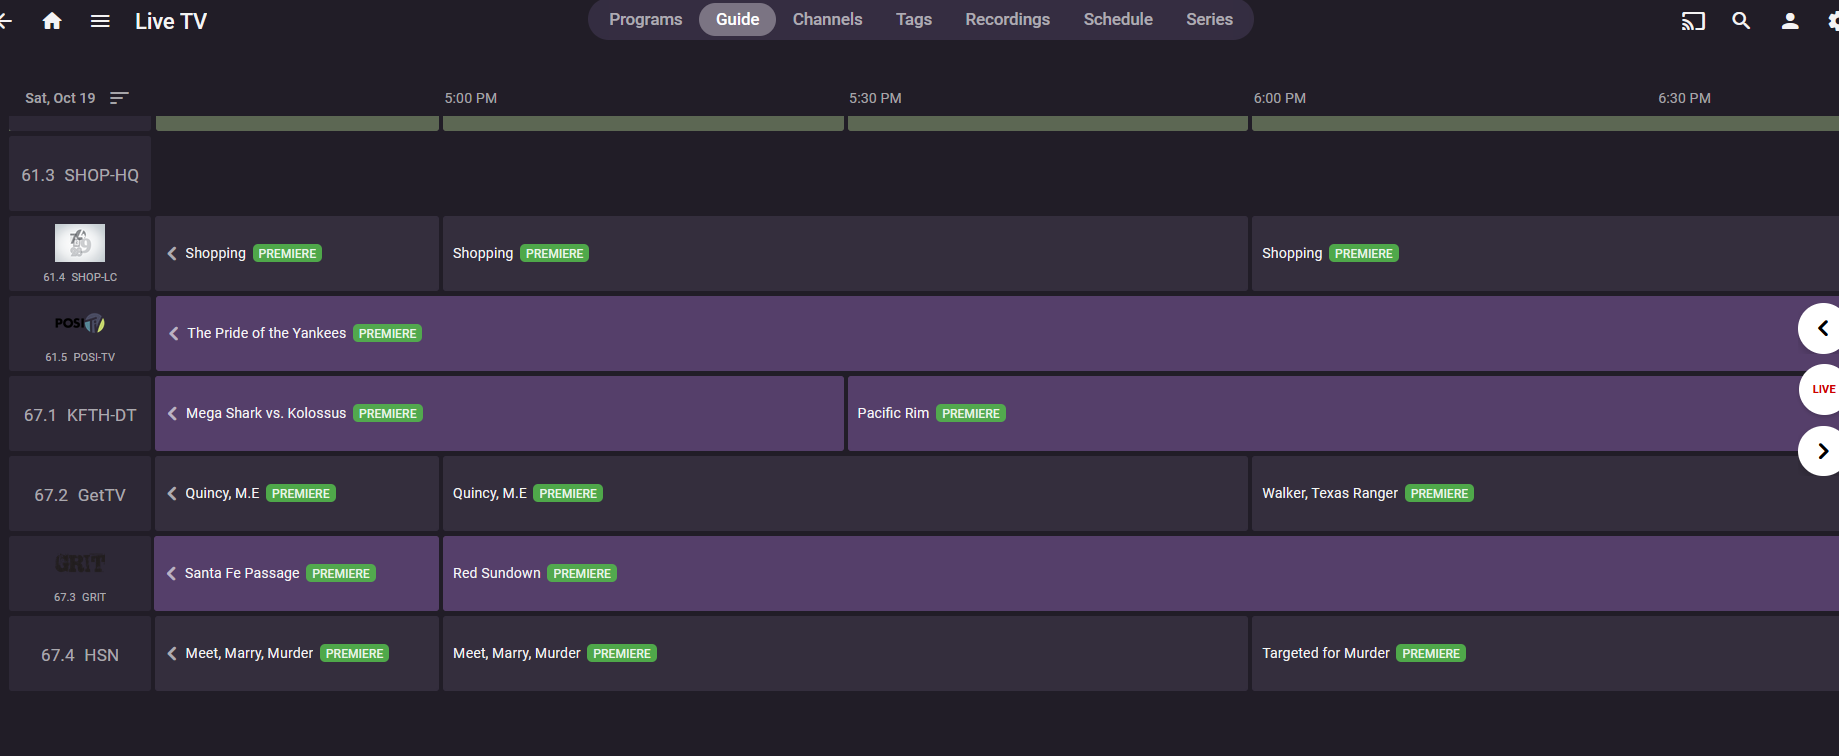
Task: Open Walker, Texas Ranger listing
Action: tap(1329, 493)
